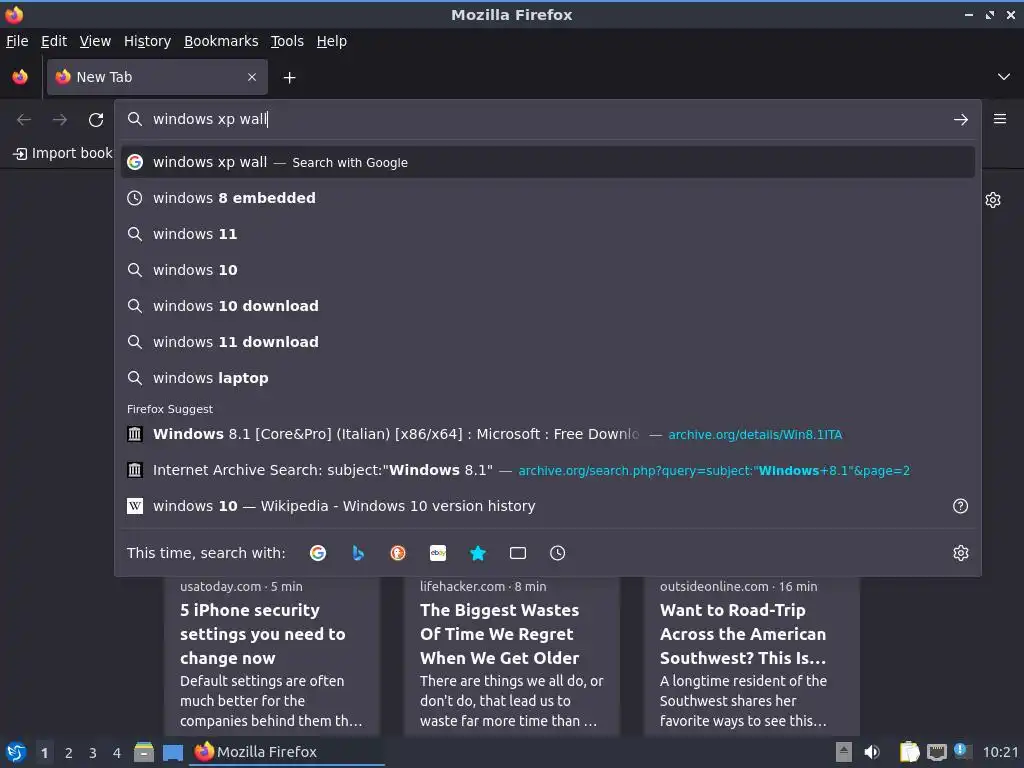Search history with clock icon
This screenshot has width=1024, height=768.
coord(558,553)
